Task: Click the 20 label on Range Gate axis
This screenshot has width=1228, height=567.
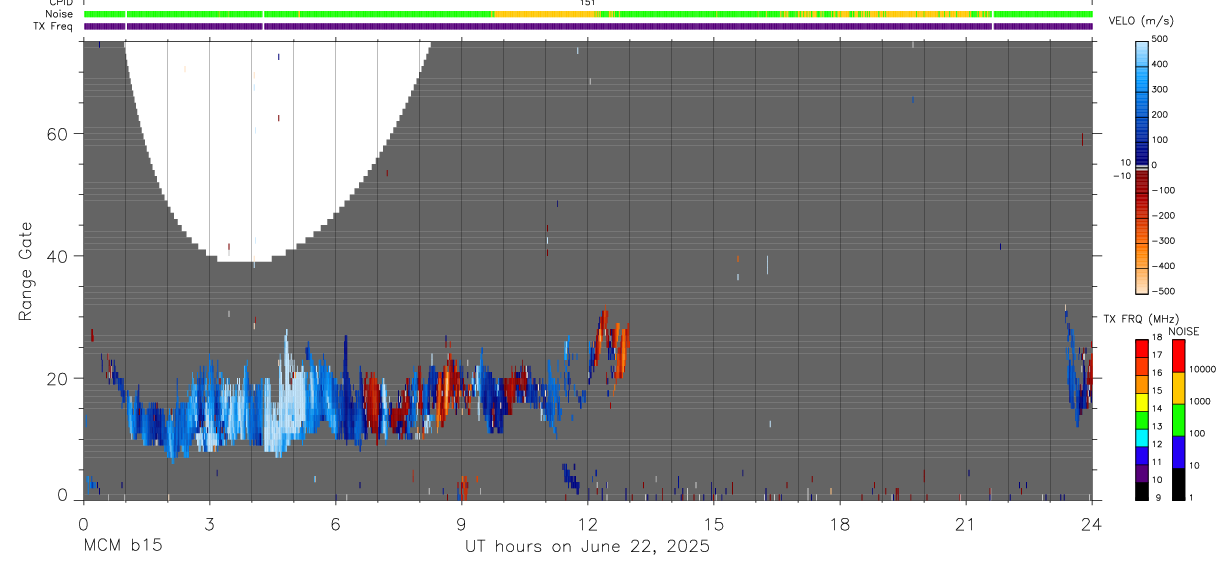Action: [56, 378]
